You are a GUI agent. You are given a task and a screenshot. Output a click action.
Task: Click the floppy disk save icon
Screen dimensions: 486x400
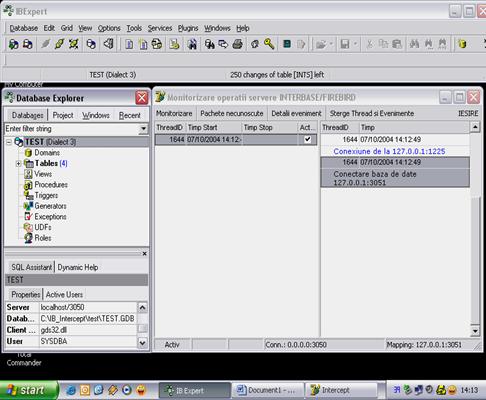click(345, 44)
